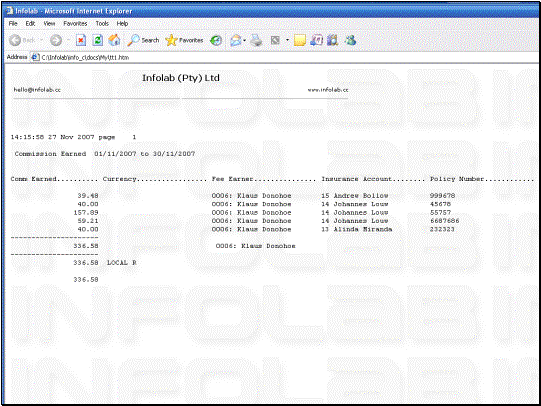The image size is (541, 406).
Task: Open the File menu
Action: [x=13, y=23]
